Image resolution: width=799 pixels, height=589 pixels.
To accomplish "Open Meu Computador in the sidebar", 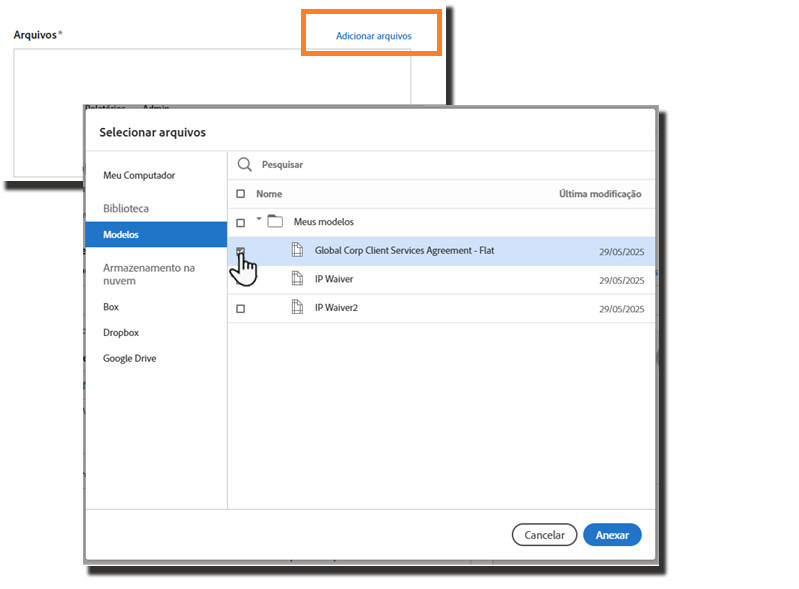I will point(139,176).
